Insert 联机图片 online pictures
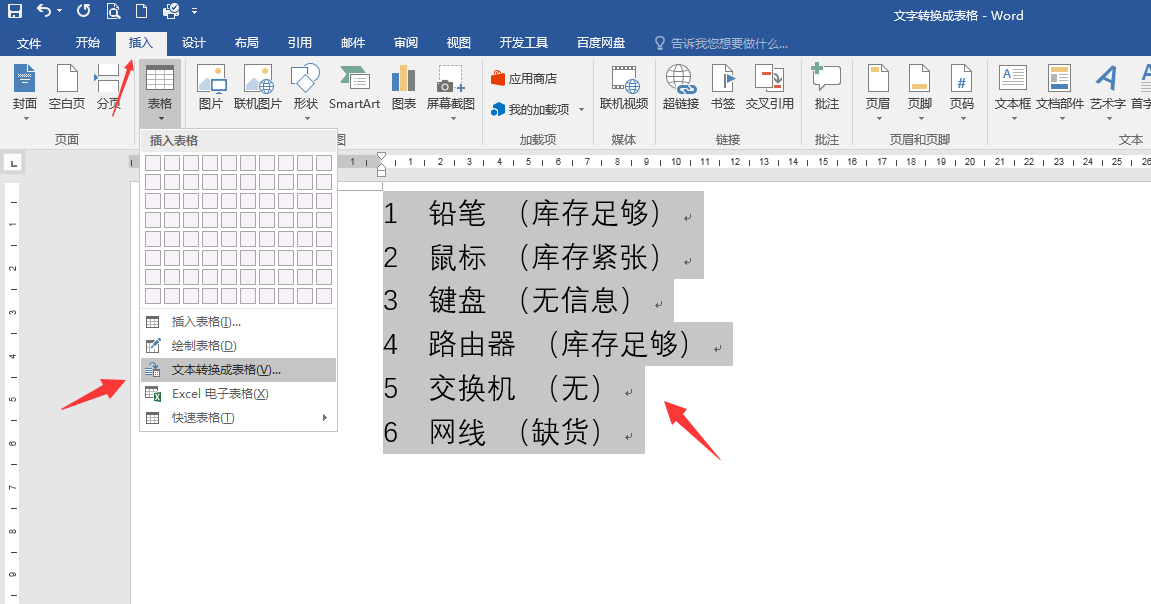 coord(258,87)
